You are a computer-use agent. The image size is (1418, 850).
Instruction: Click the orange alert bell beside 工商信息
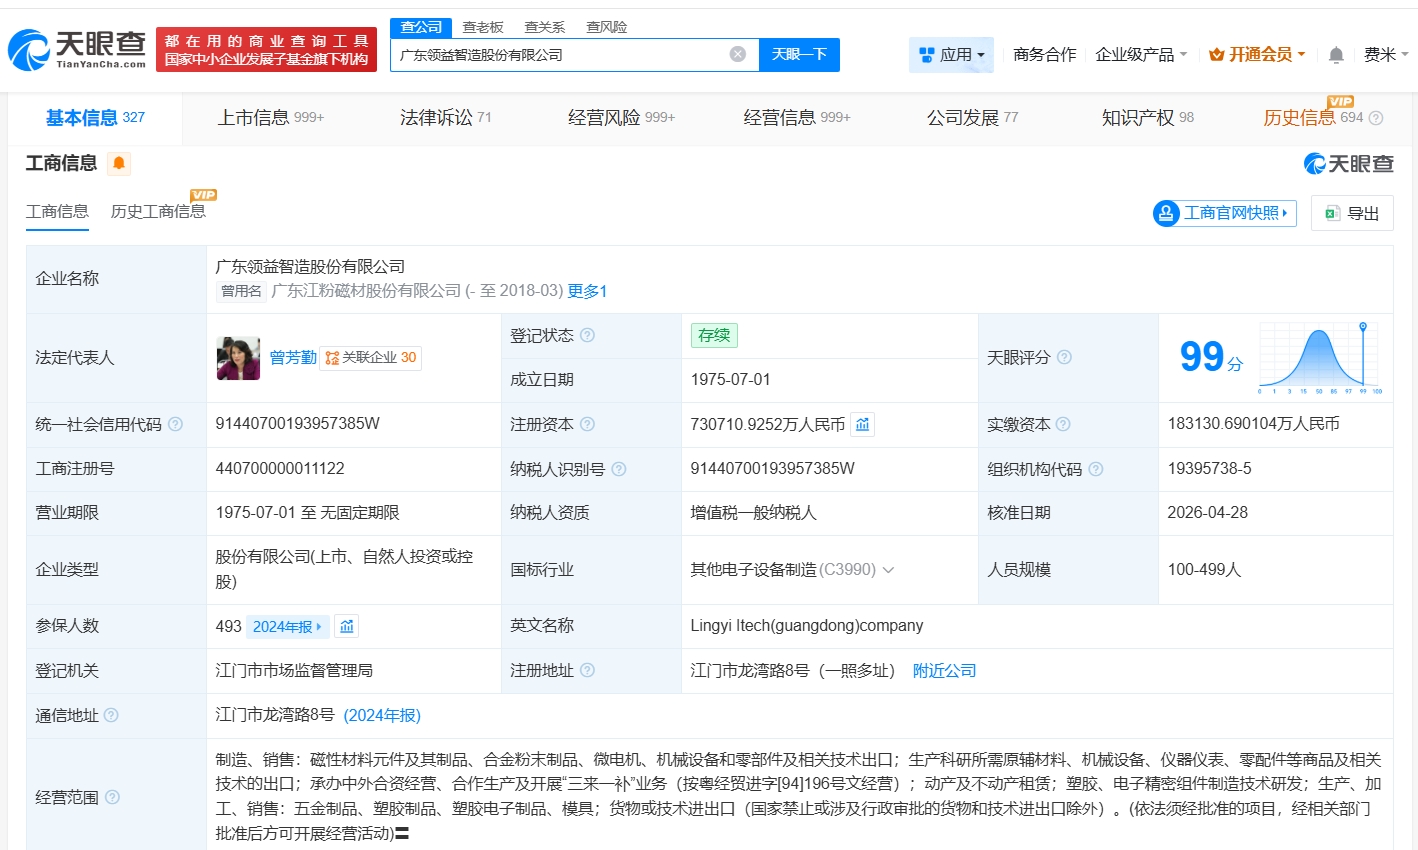pos(119,163)
